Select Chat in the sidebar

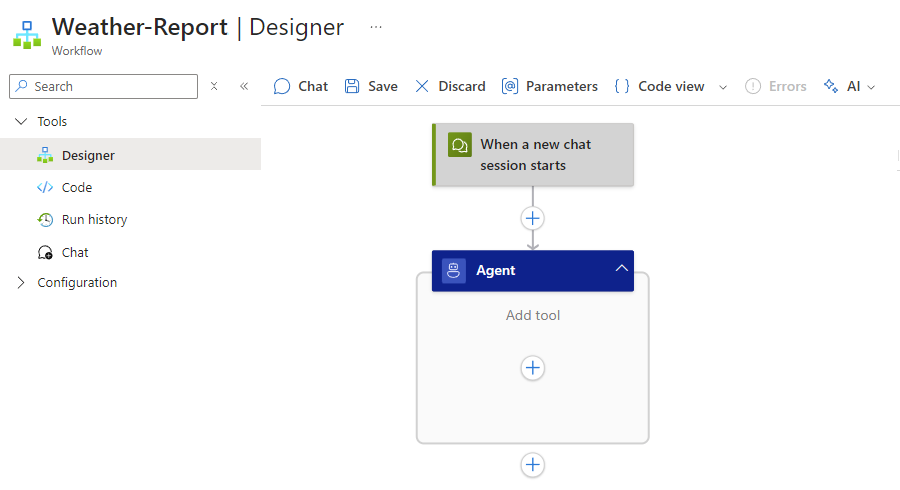point(75,253)
